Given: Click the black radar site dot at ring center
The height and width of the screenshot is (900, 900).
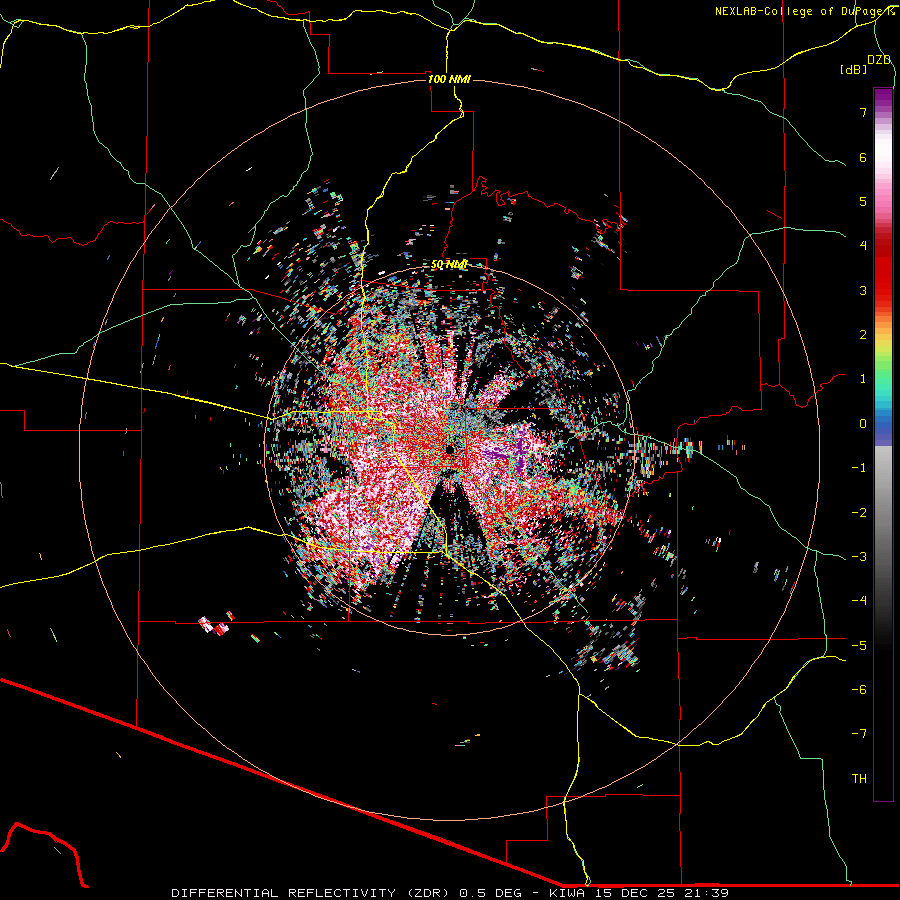Looking at the screenshot, I should click(450, 449).
